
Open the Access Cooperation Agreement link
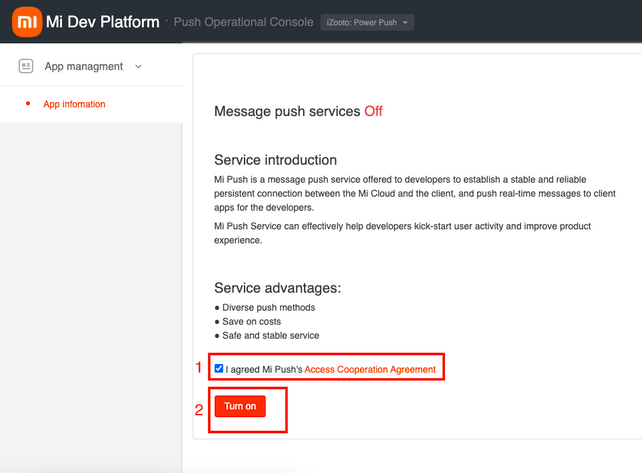coord(370,369)
